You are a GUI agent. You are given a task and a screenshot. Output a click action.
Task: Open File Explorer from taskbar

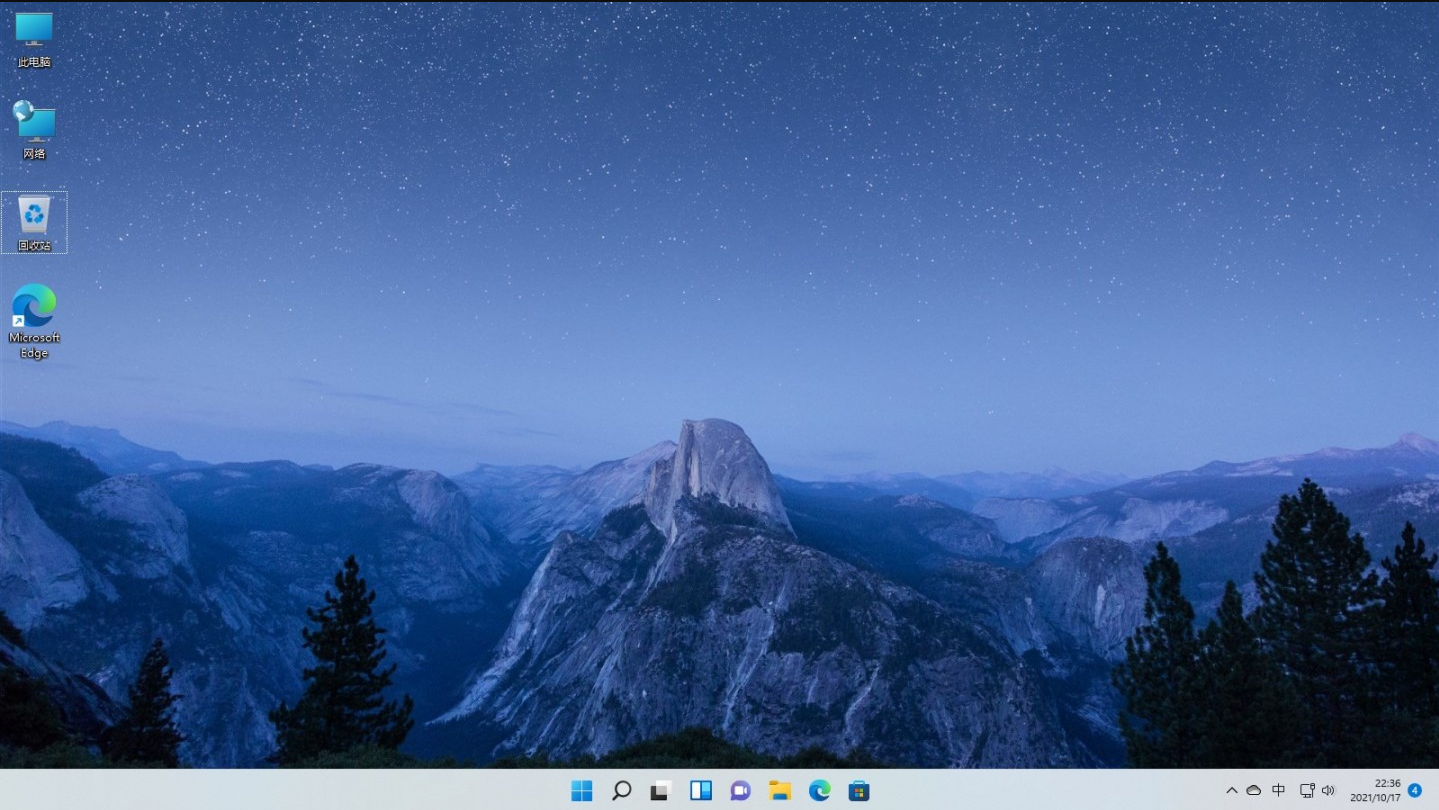pyautogui.click(x=780, y=791)
